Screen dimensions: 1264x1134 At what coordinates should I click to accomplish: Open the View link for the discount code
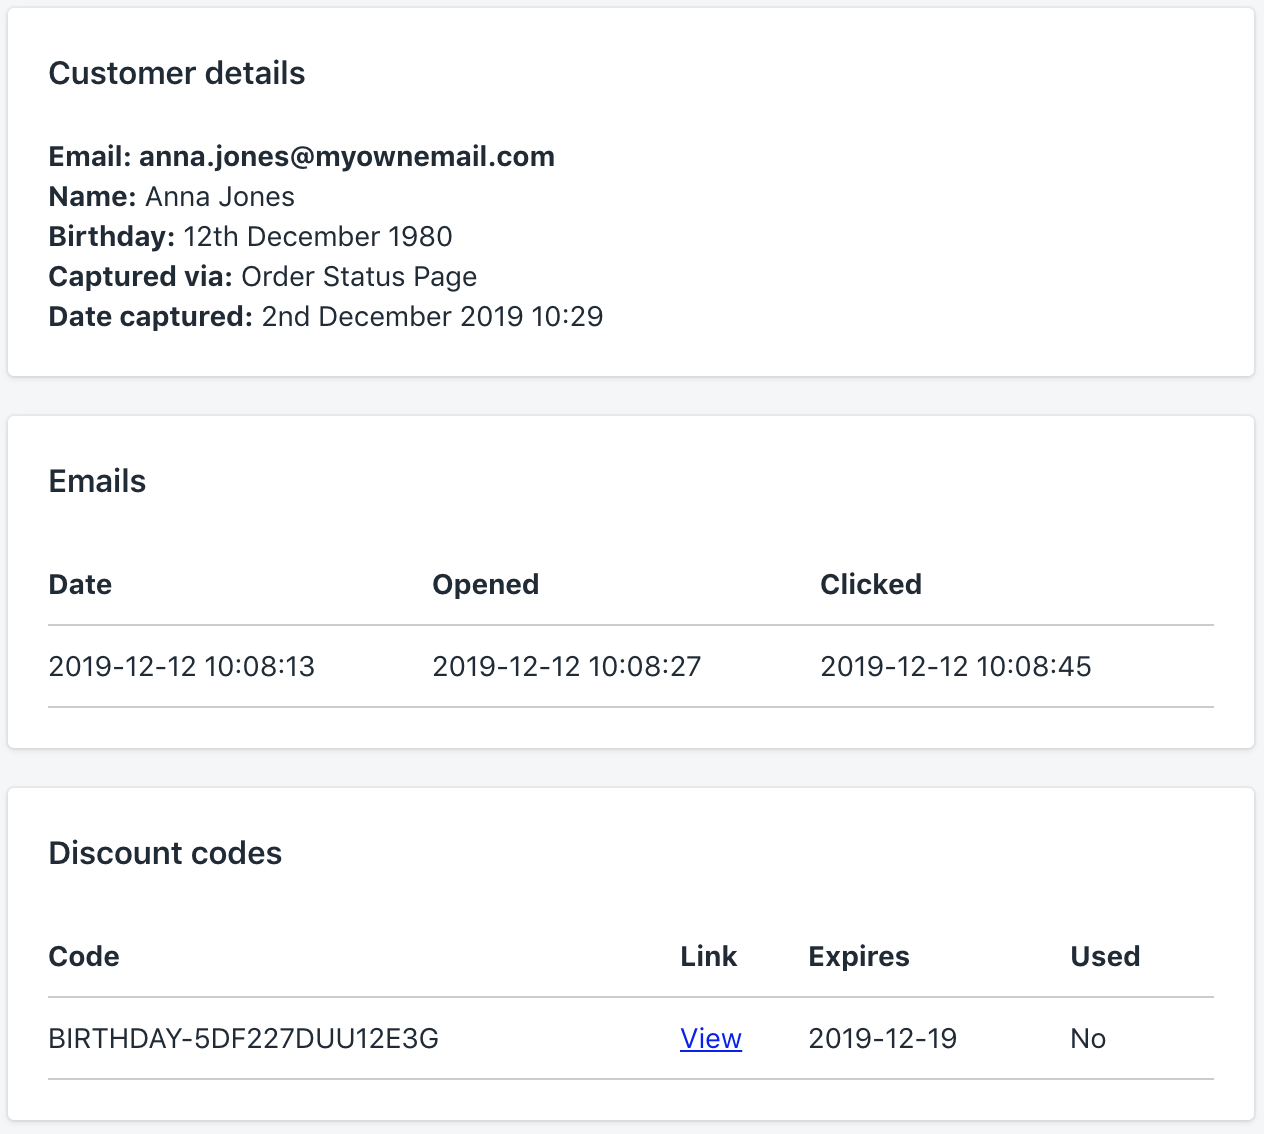coord(710,1039)
